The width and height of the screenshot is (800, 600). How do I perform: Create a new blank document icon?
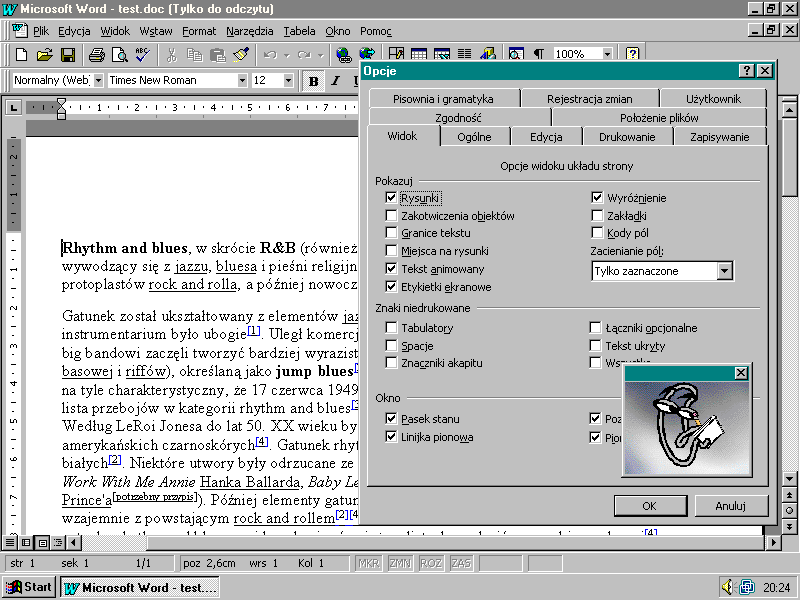(21, 54)
